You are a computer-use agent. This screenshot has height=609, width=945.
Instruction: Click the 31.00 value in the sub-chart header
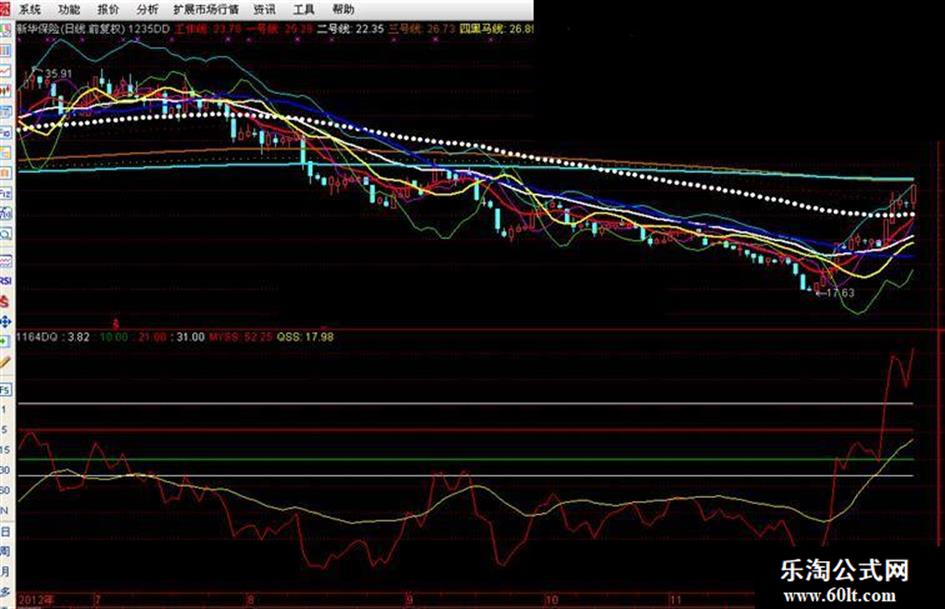[x=190, y=336]
